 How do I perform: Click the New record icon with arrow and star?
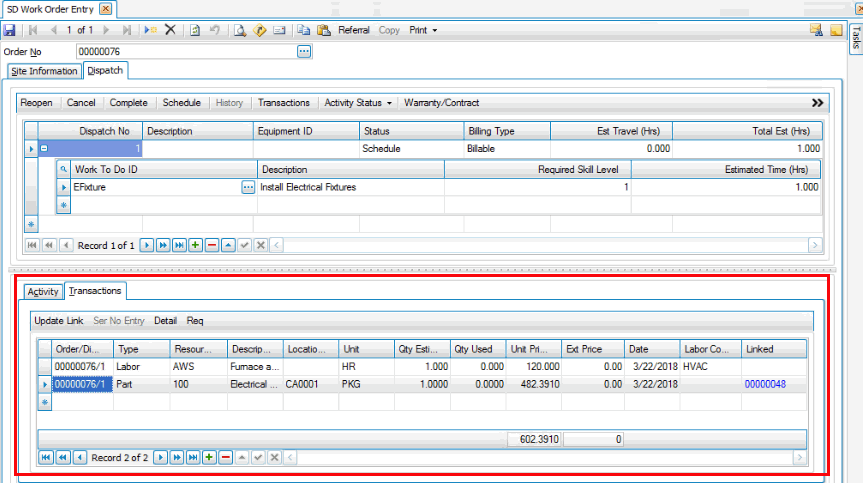coord(150,30)
